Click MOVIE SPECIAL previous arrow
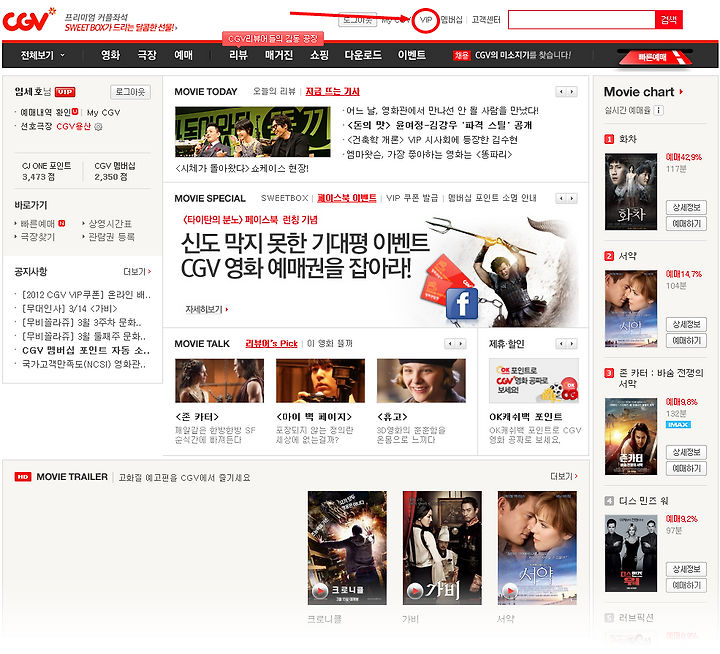The width and height of the screenshot is (720, 654). click(x=561, y=198)
